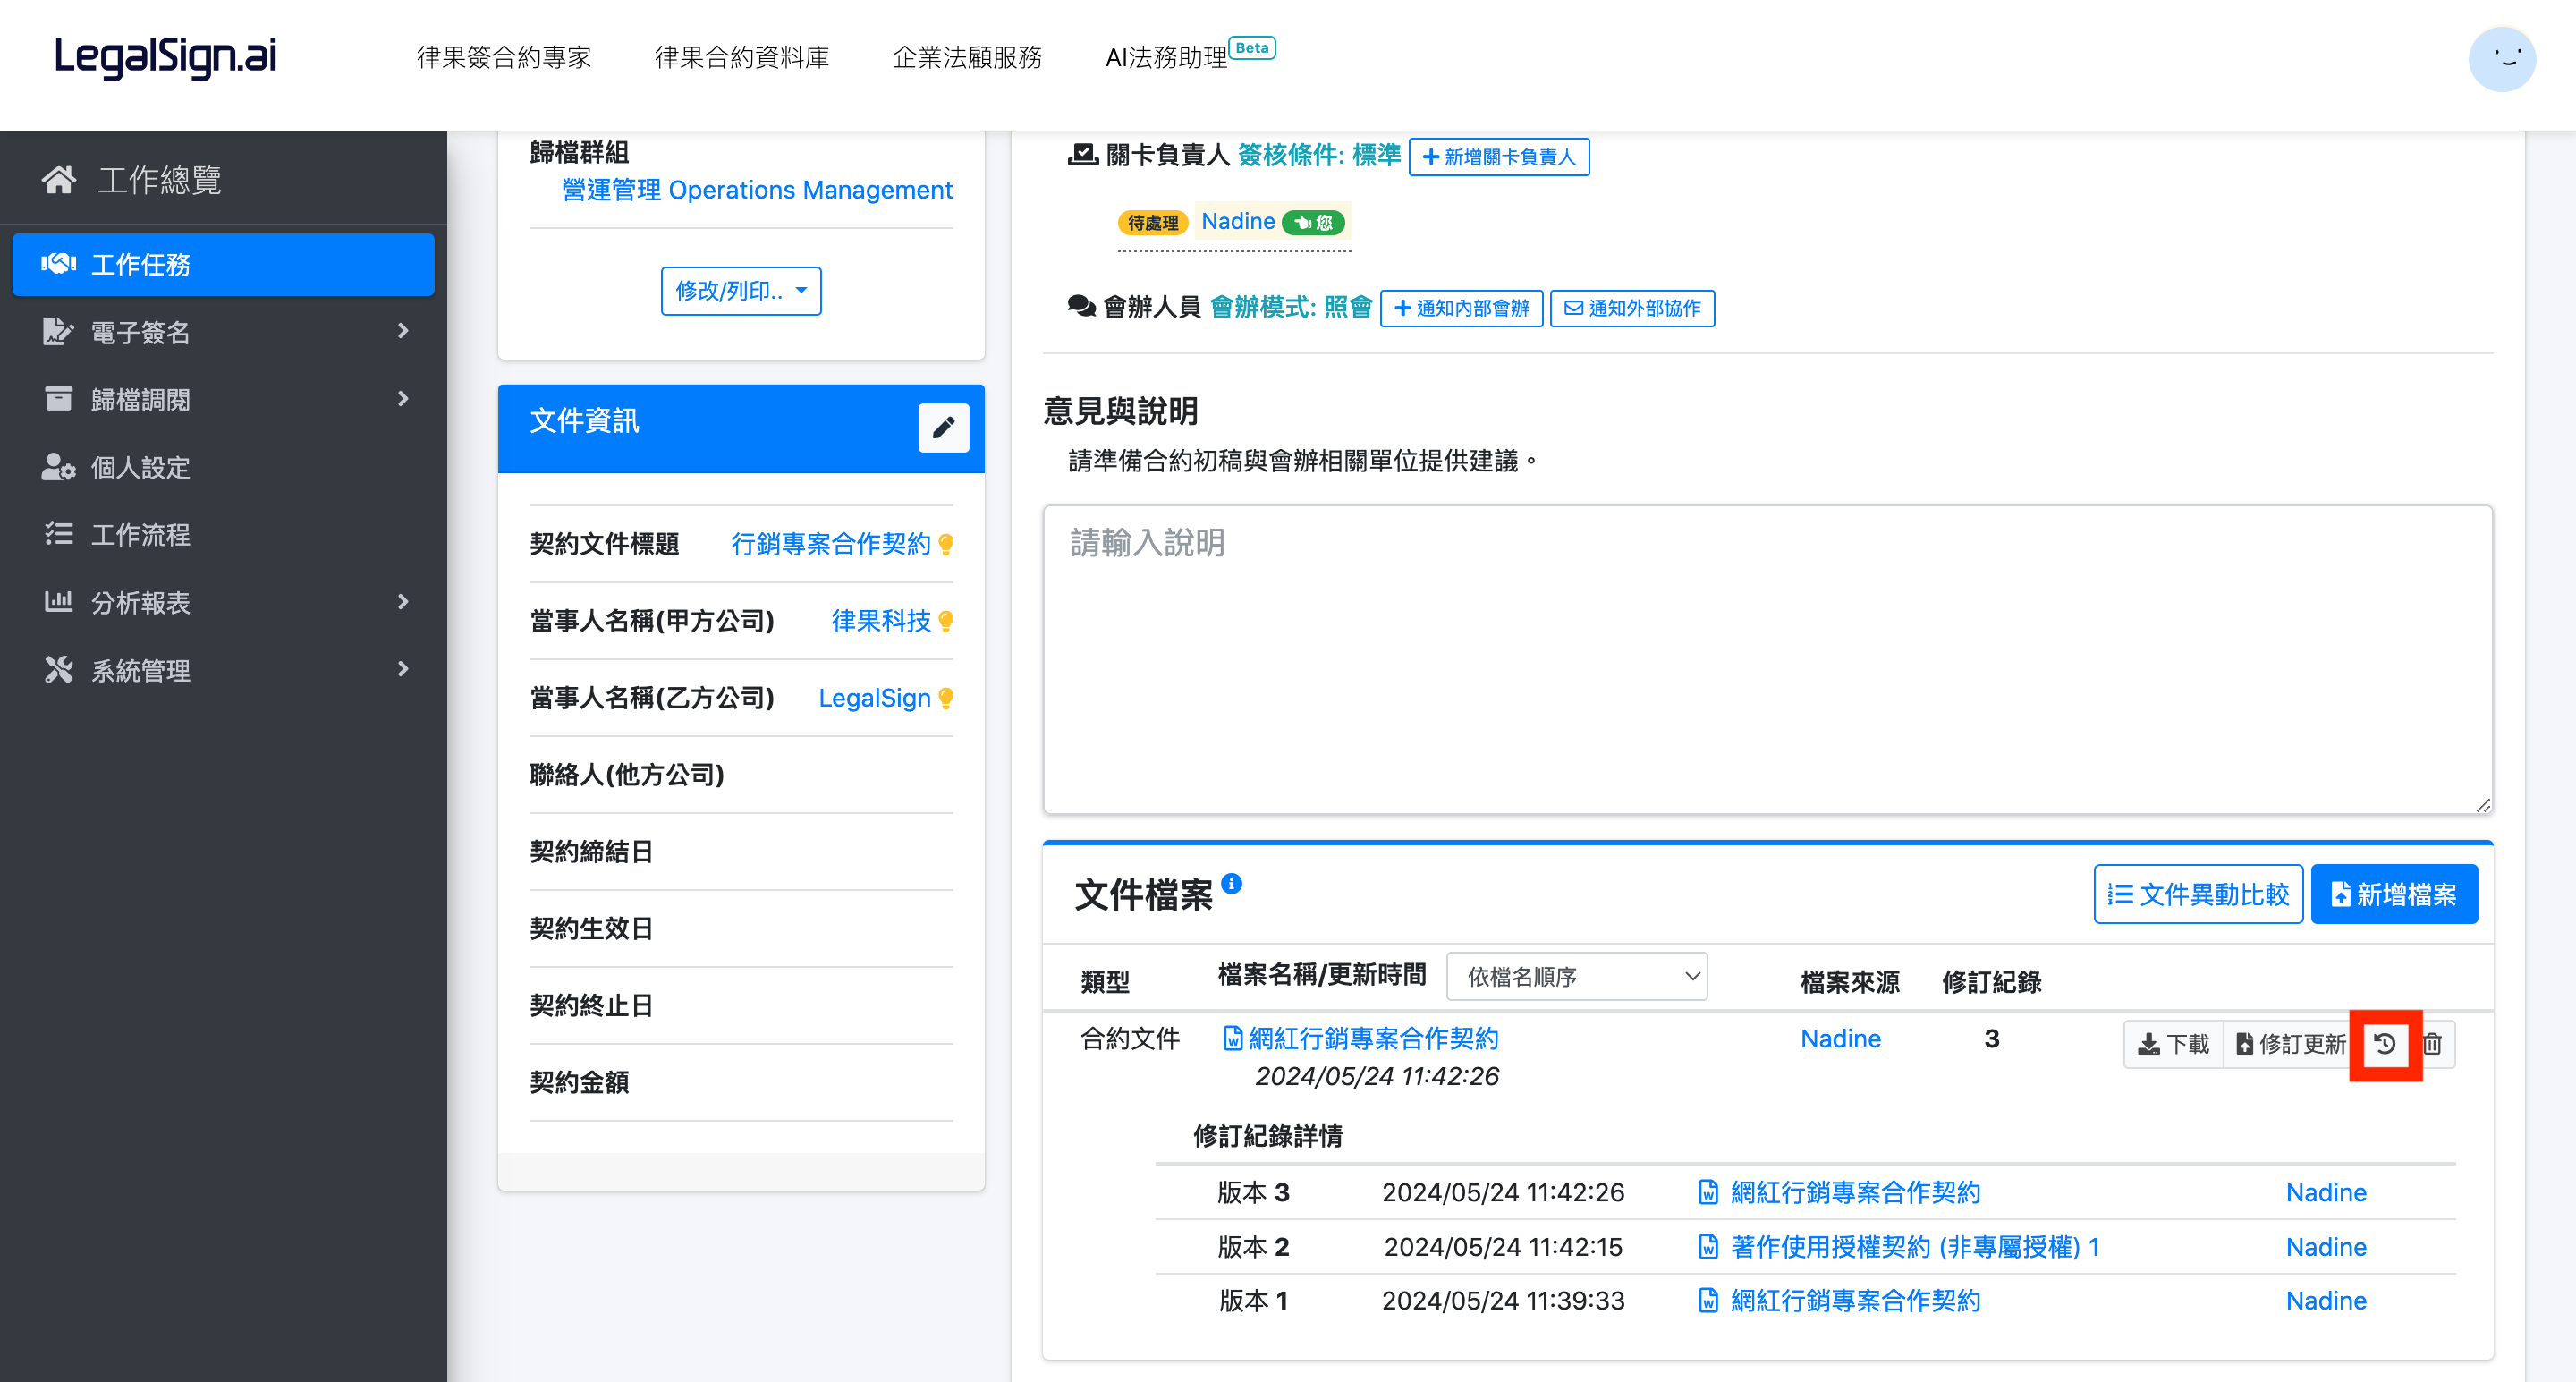
Task: Click the info icon beside 文件檔案 heading
Action: pyautogui.click(x=1232, y=883)
